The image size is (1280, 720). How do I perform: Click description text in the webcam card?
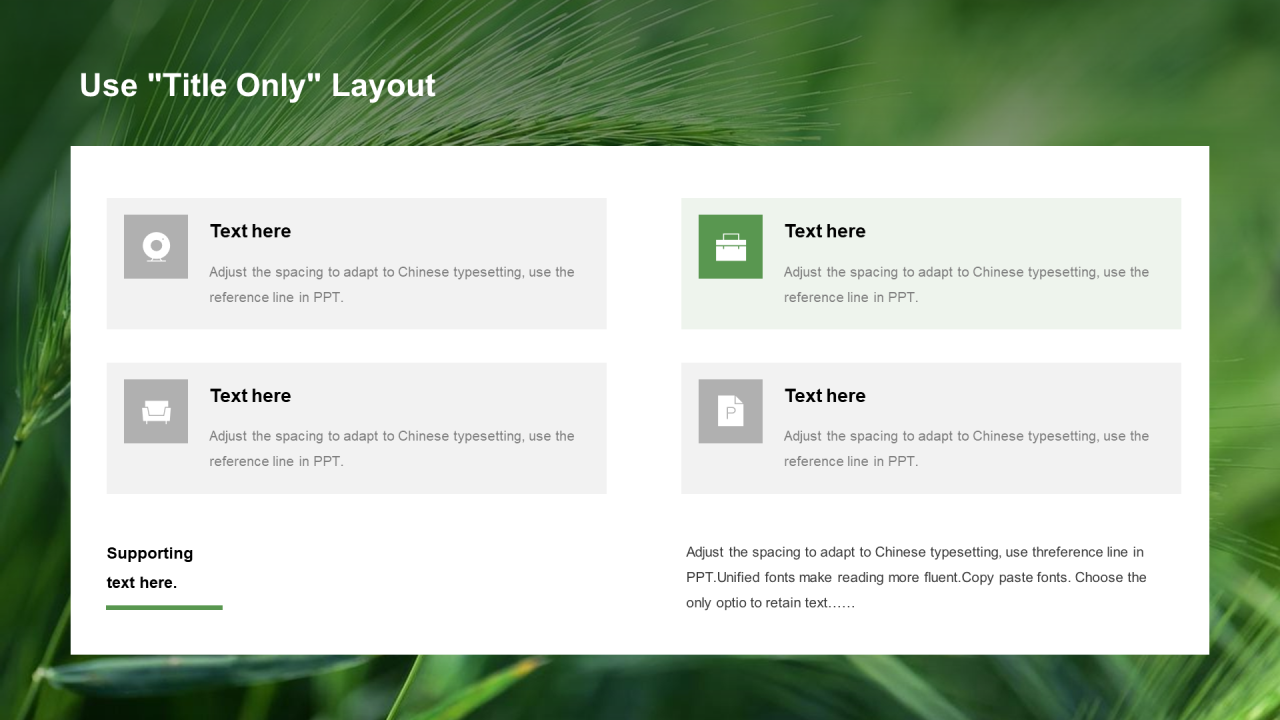coord(391,284)
